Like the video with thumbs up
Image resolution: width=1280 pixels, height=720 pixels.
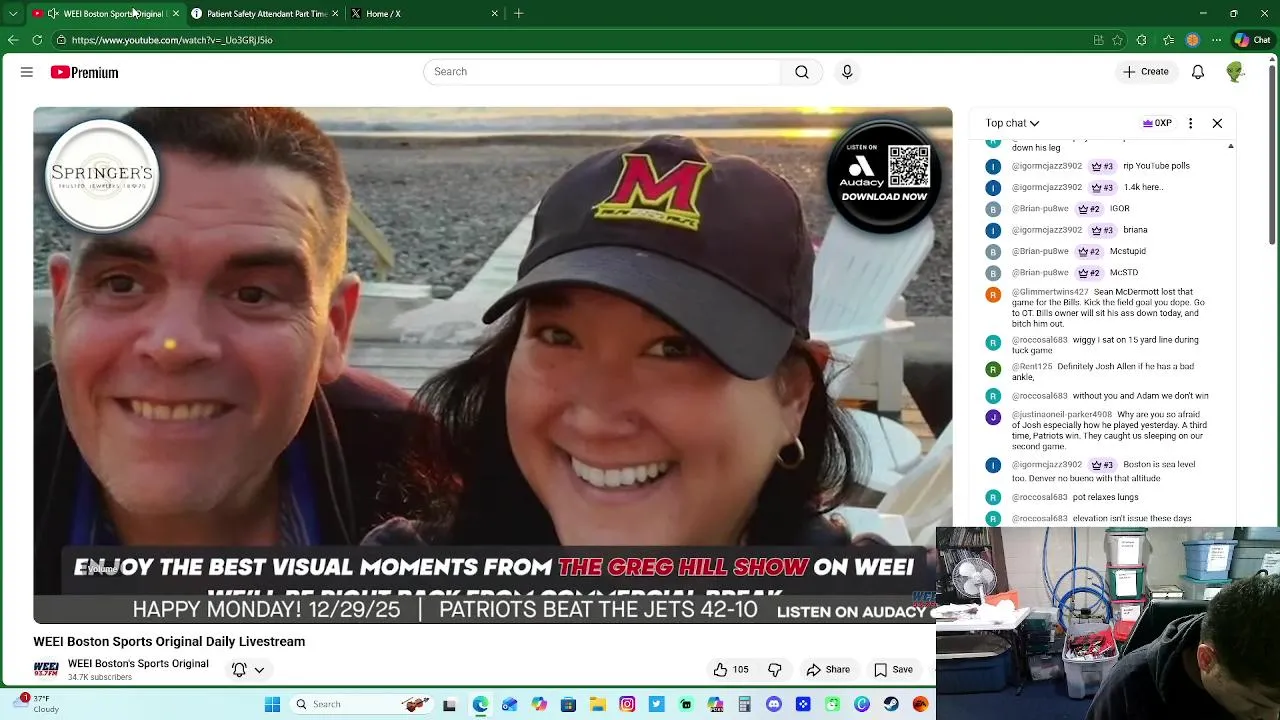pyautogui.click(x=730, y=670)
